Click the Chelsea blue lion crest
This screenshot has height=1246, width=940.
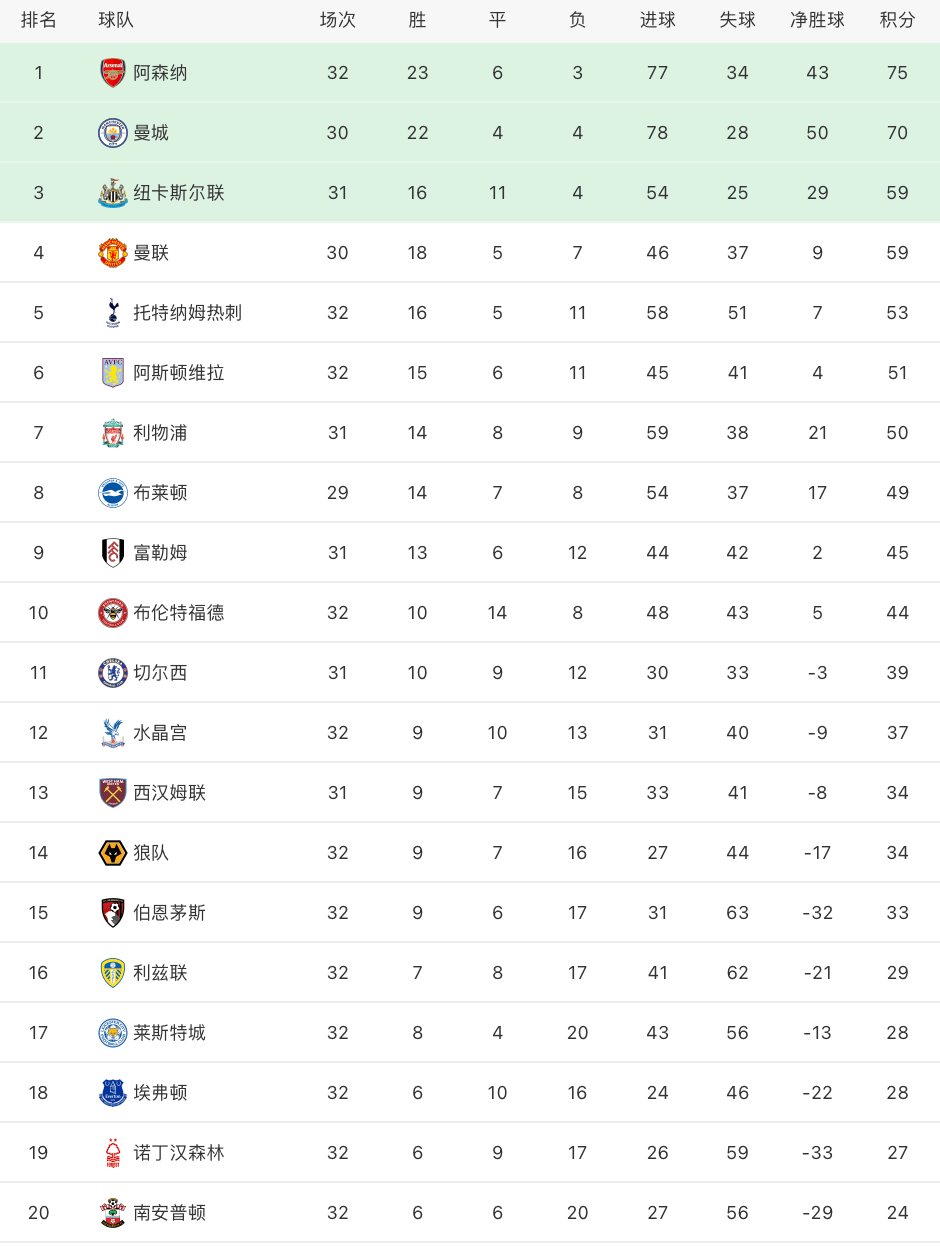tap(113, 672)
